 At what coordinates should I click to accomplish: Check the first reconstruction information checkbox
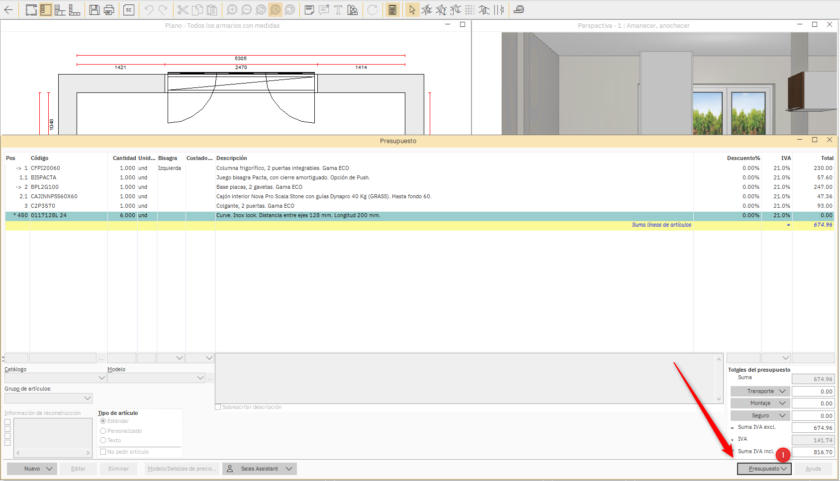point(8,422)
